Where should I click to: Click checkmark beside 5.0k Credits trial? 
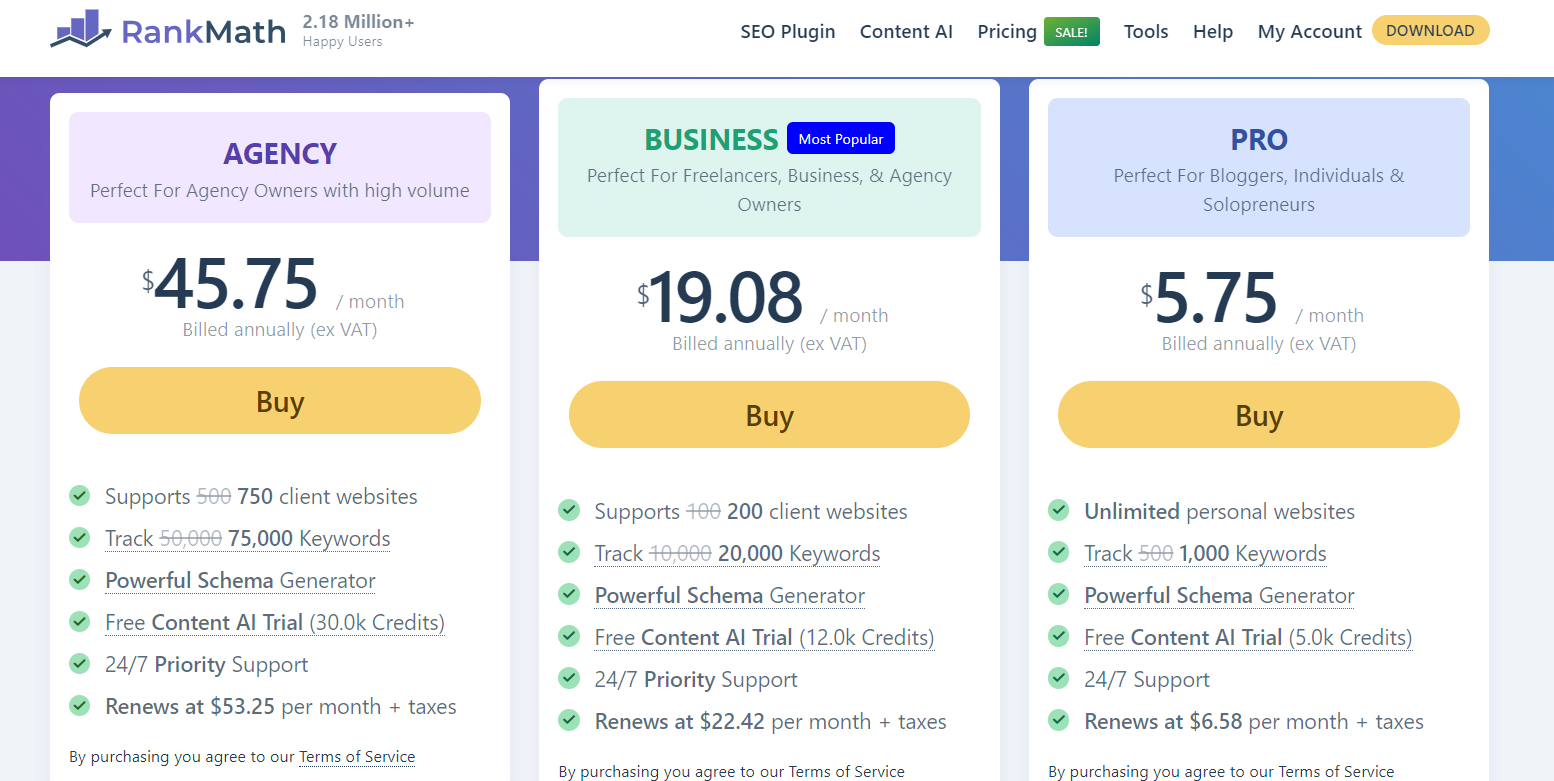[x=1059, y=636]
